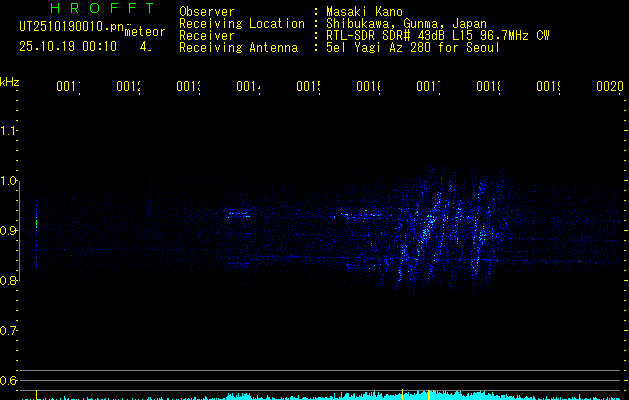Image resolution: width=629 pixels, height=400 pixels.
Task: Click the 0012 time axis marker
Action: [128, 86]
